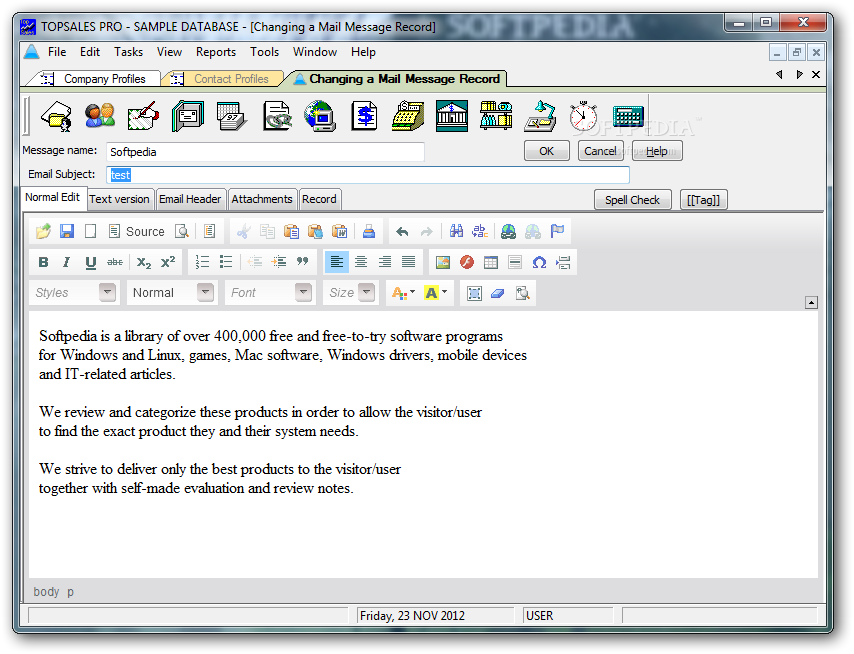
Task: Click the Spell Check button
Action: coord(632,200)
